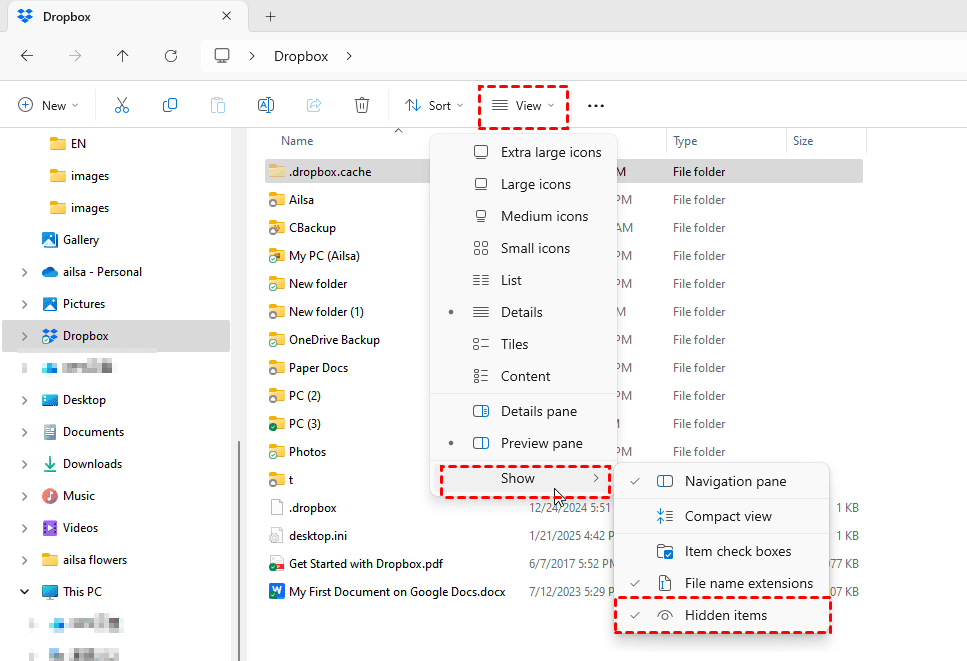This screenshot has height=661, width=967.
Task: Click the Delete trash can icon
Action: (x=362, y=105)
